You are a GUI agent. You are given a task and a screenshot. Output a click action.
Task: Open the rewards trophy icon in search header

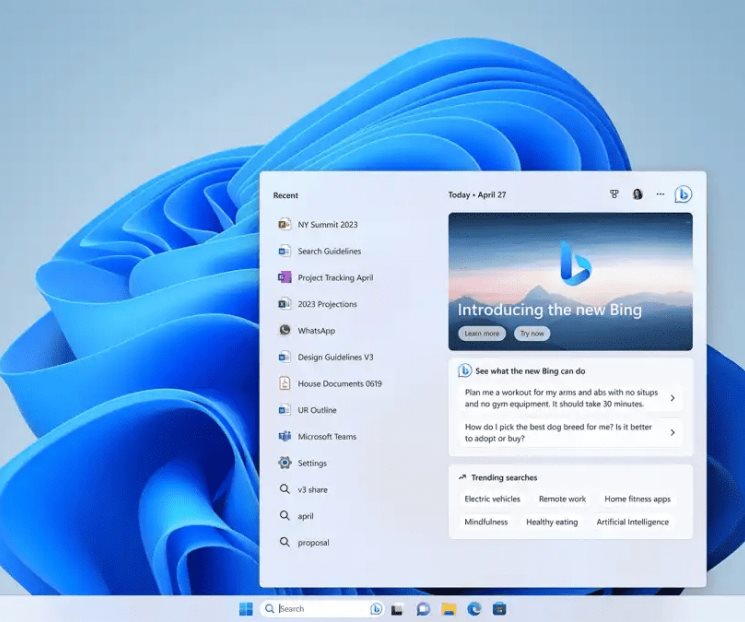tap(614, 194)
